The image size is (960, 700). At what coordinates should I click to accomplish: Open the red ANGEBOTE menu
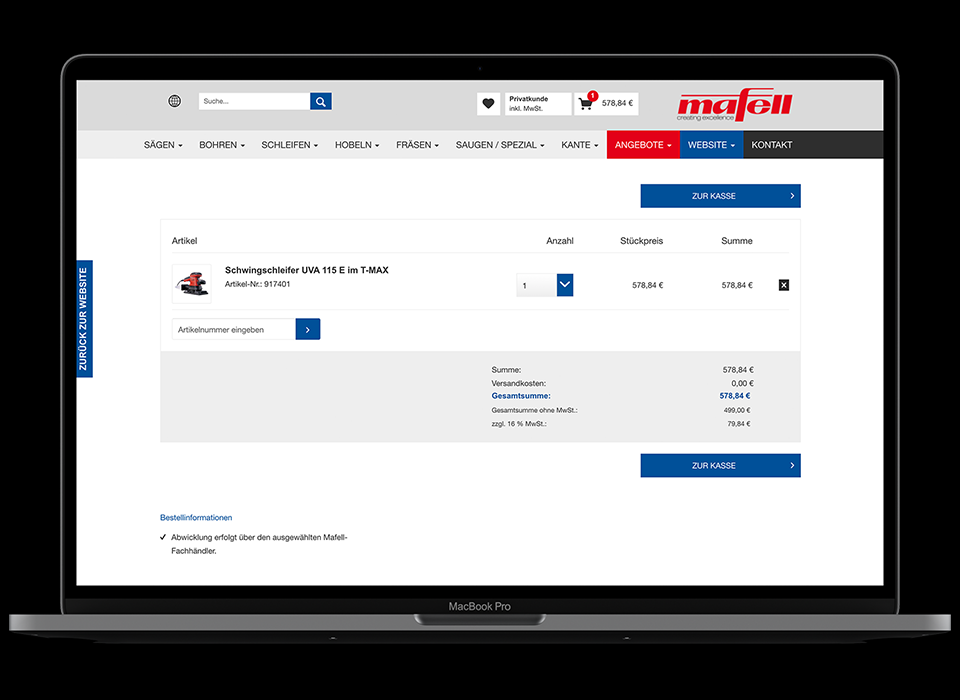(x=643, y=145)
